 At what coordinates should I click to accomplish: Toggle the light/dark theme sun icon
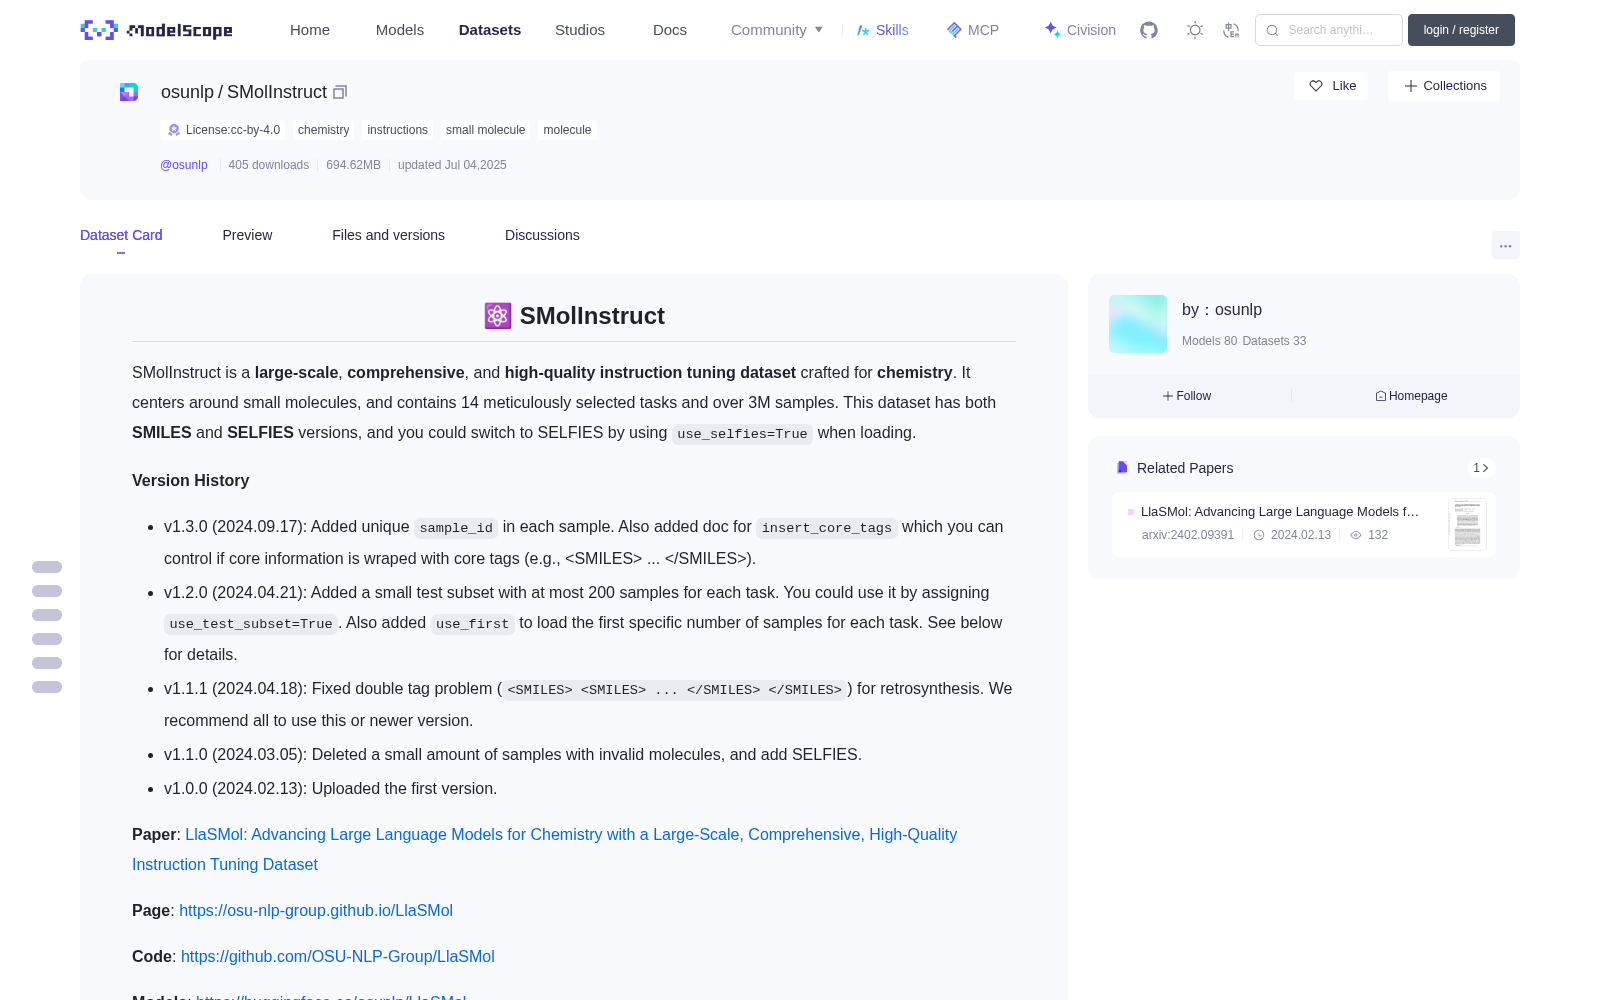coord(1194,30)
